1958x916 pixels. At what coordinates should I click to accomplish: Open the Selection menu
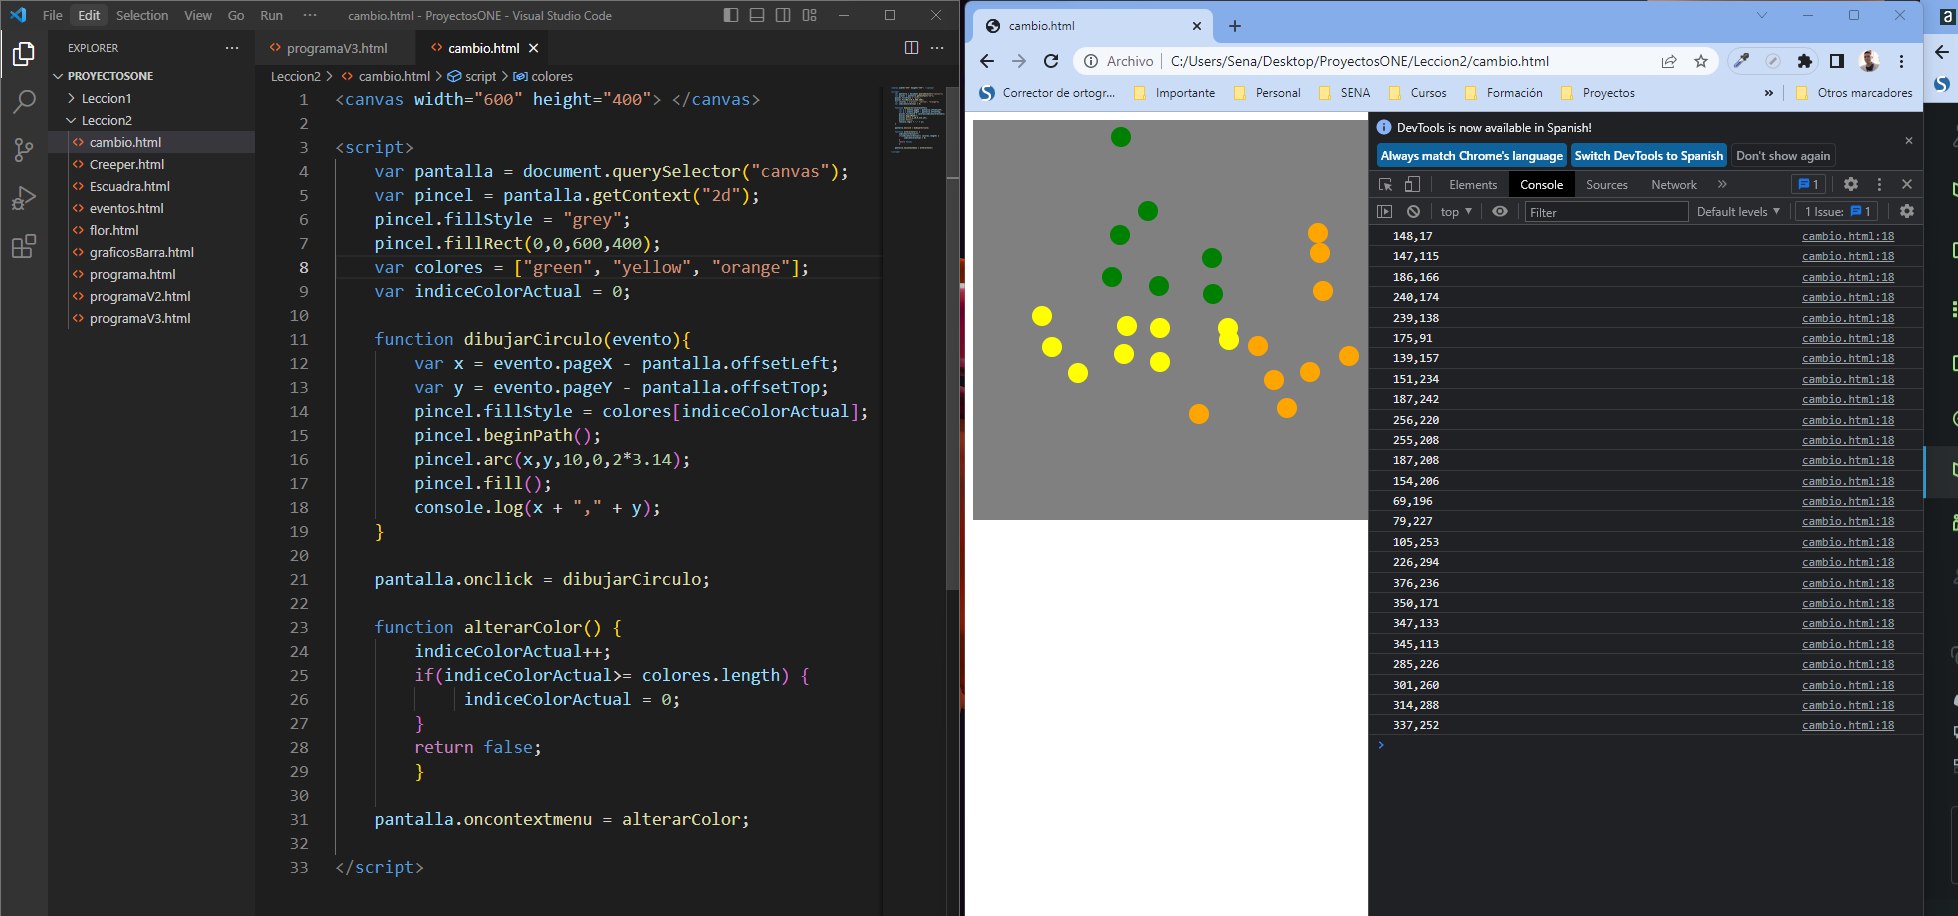click(142, 15)
